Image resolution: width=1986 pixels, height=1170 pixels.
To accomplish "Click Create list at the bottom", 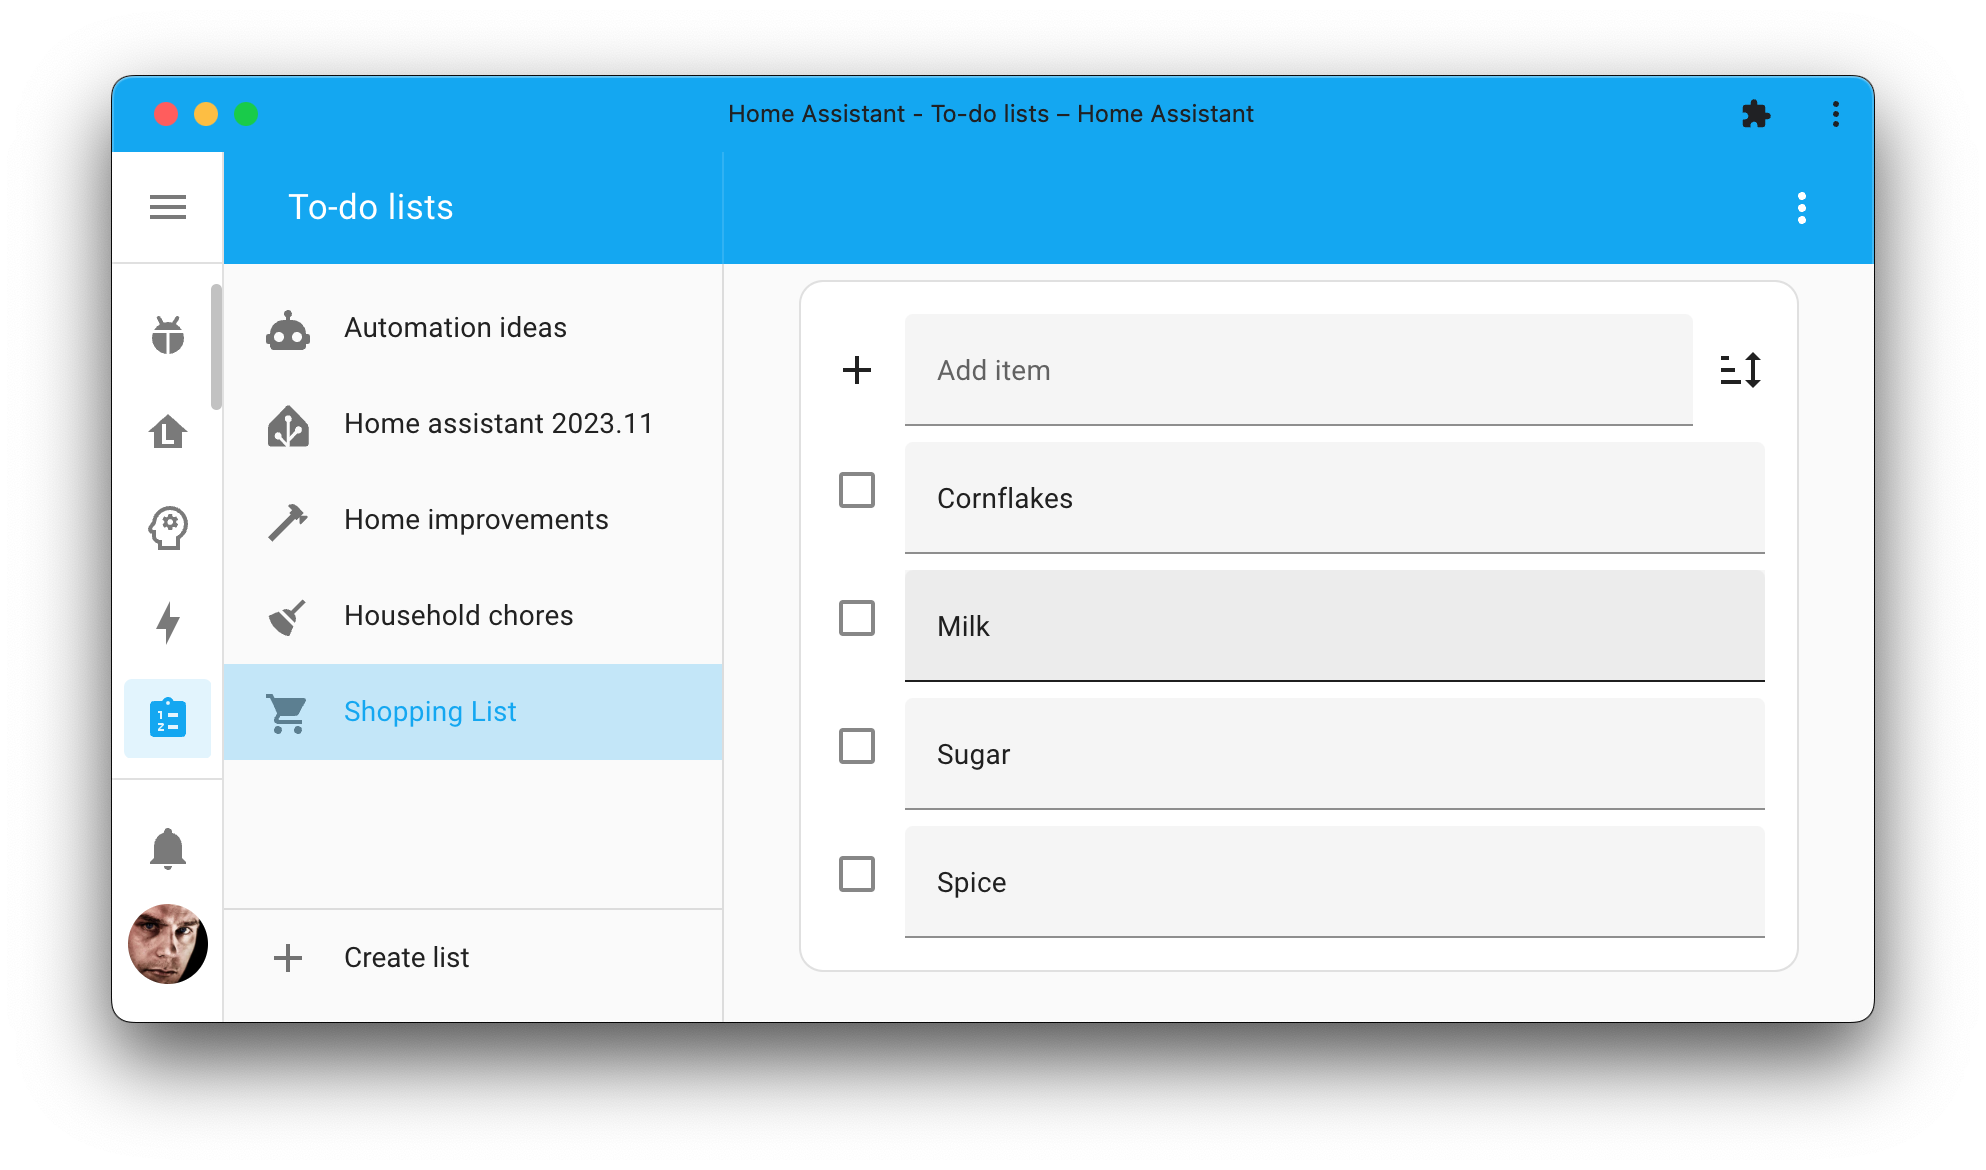I will pyautogui.click(x=405, y=957).
